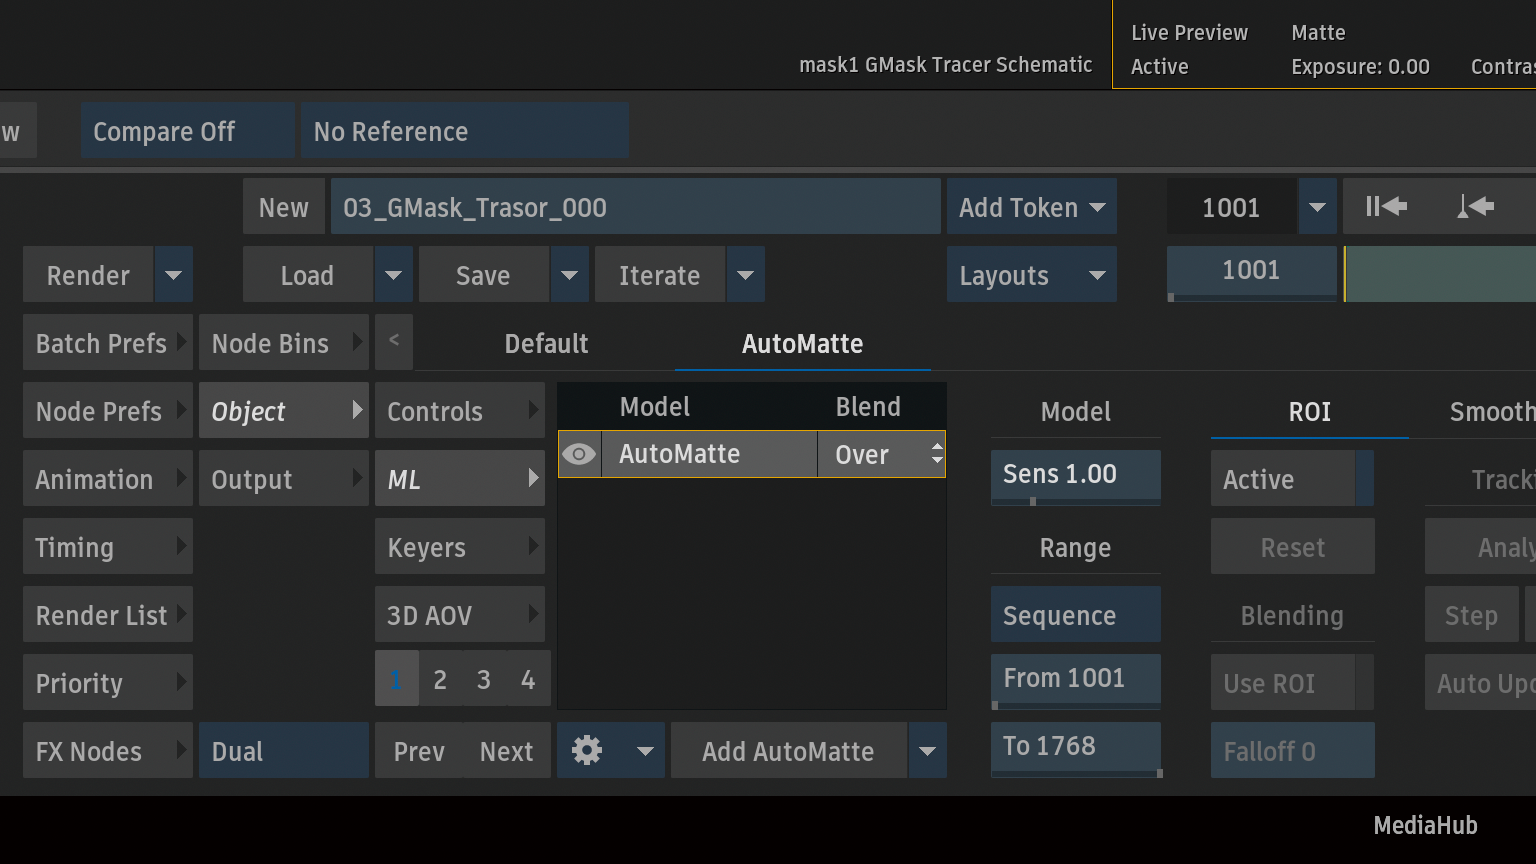This screenshot has width=1536, height=864.
Task: Switch to the Default tab
Action: pyautogui.click(x=546, y=344)
